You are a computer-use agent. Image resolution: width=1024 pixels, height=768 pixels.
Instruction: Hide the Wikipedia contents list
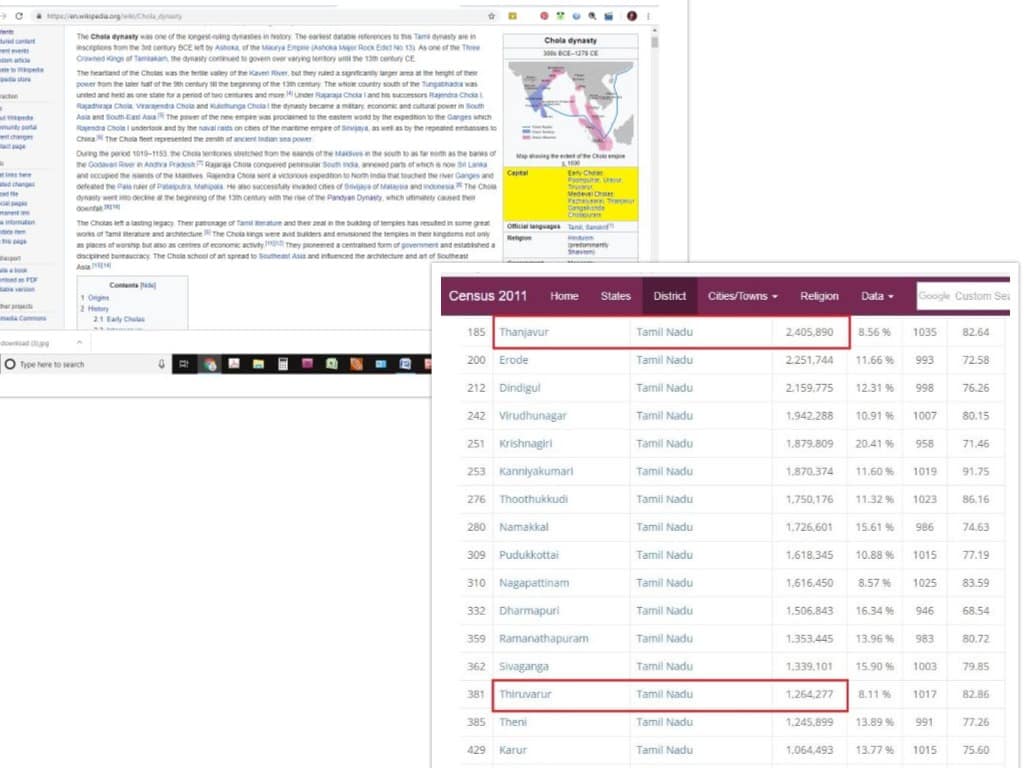(x=148, y=285)
